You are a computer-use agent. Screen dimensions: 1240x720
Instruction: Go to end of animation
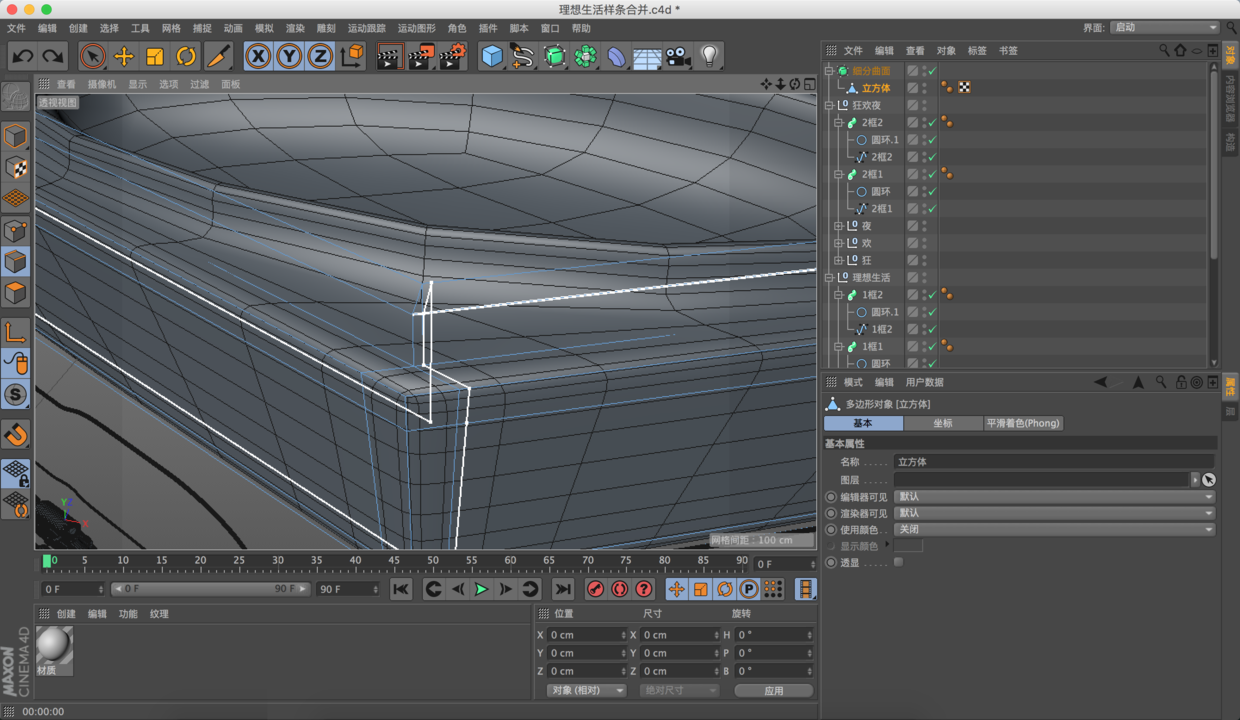coord(563,589)
